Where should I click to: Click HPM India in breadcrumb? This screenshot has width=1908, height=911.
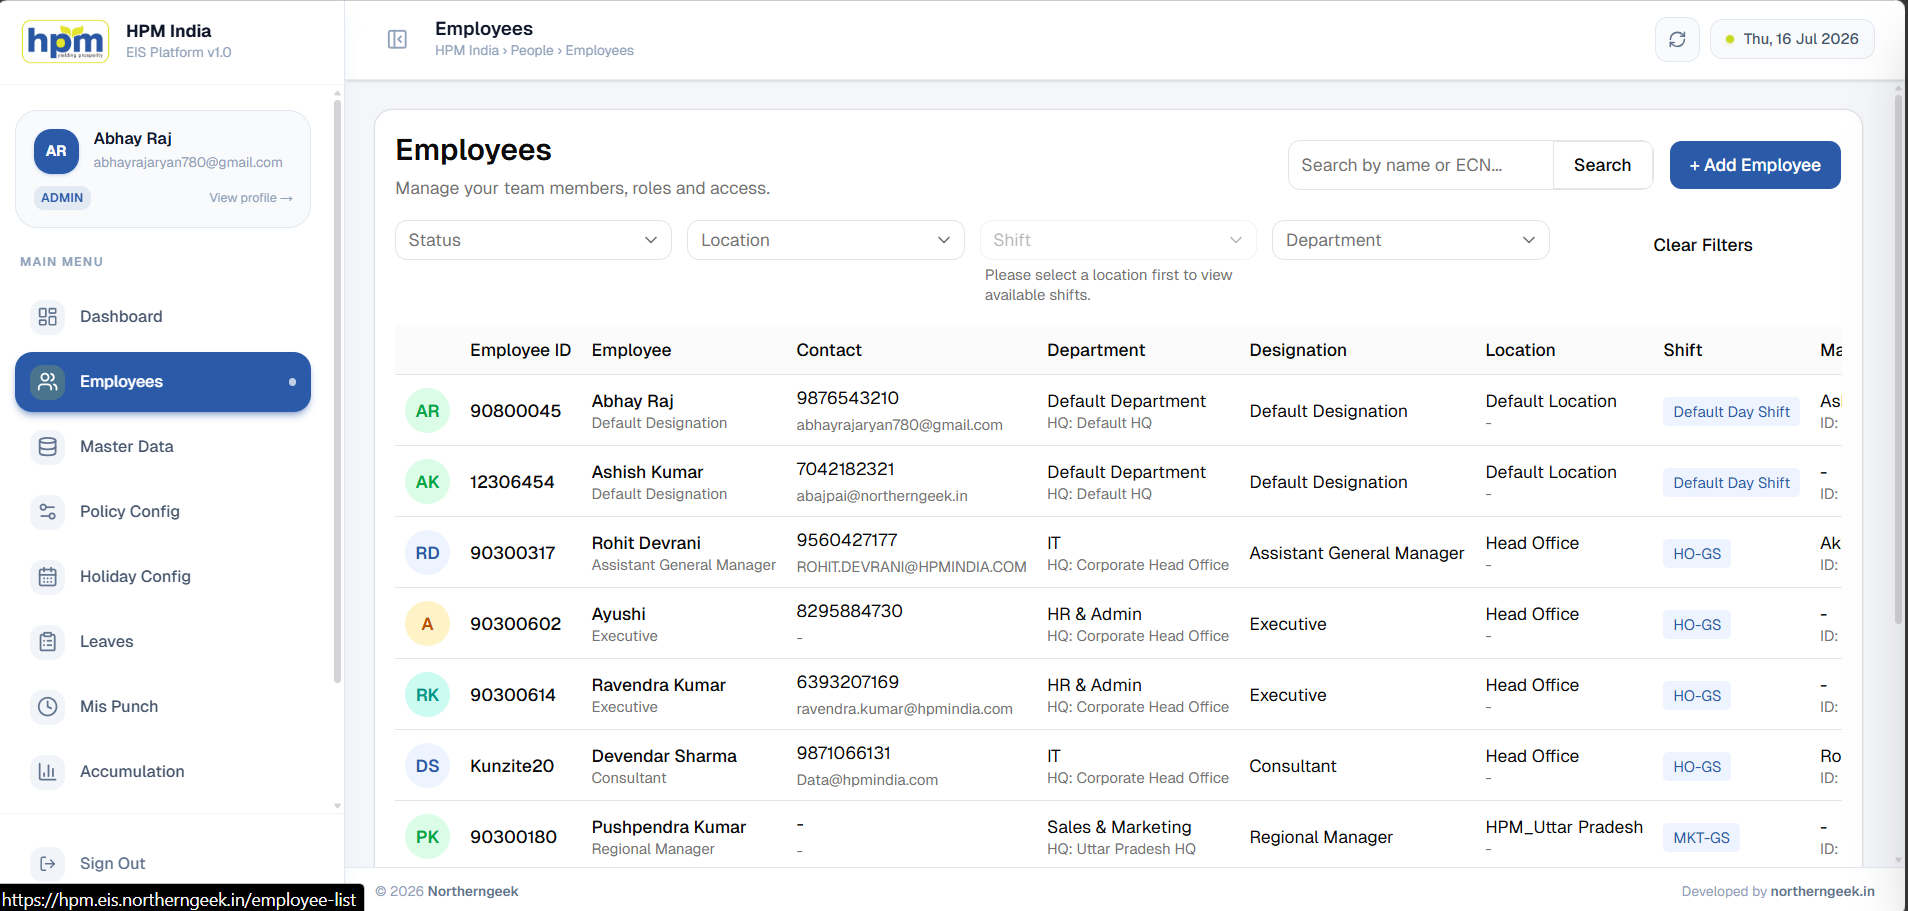coord(466,51)
